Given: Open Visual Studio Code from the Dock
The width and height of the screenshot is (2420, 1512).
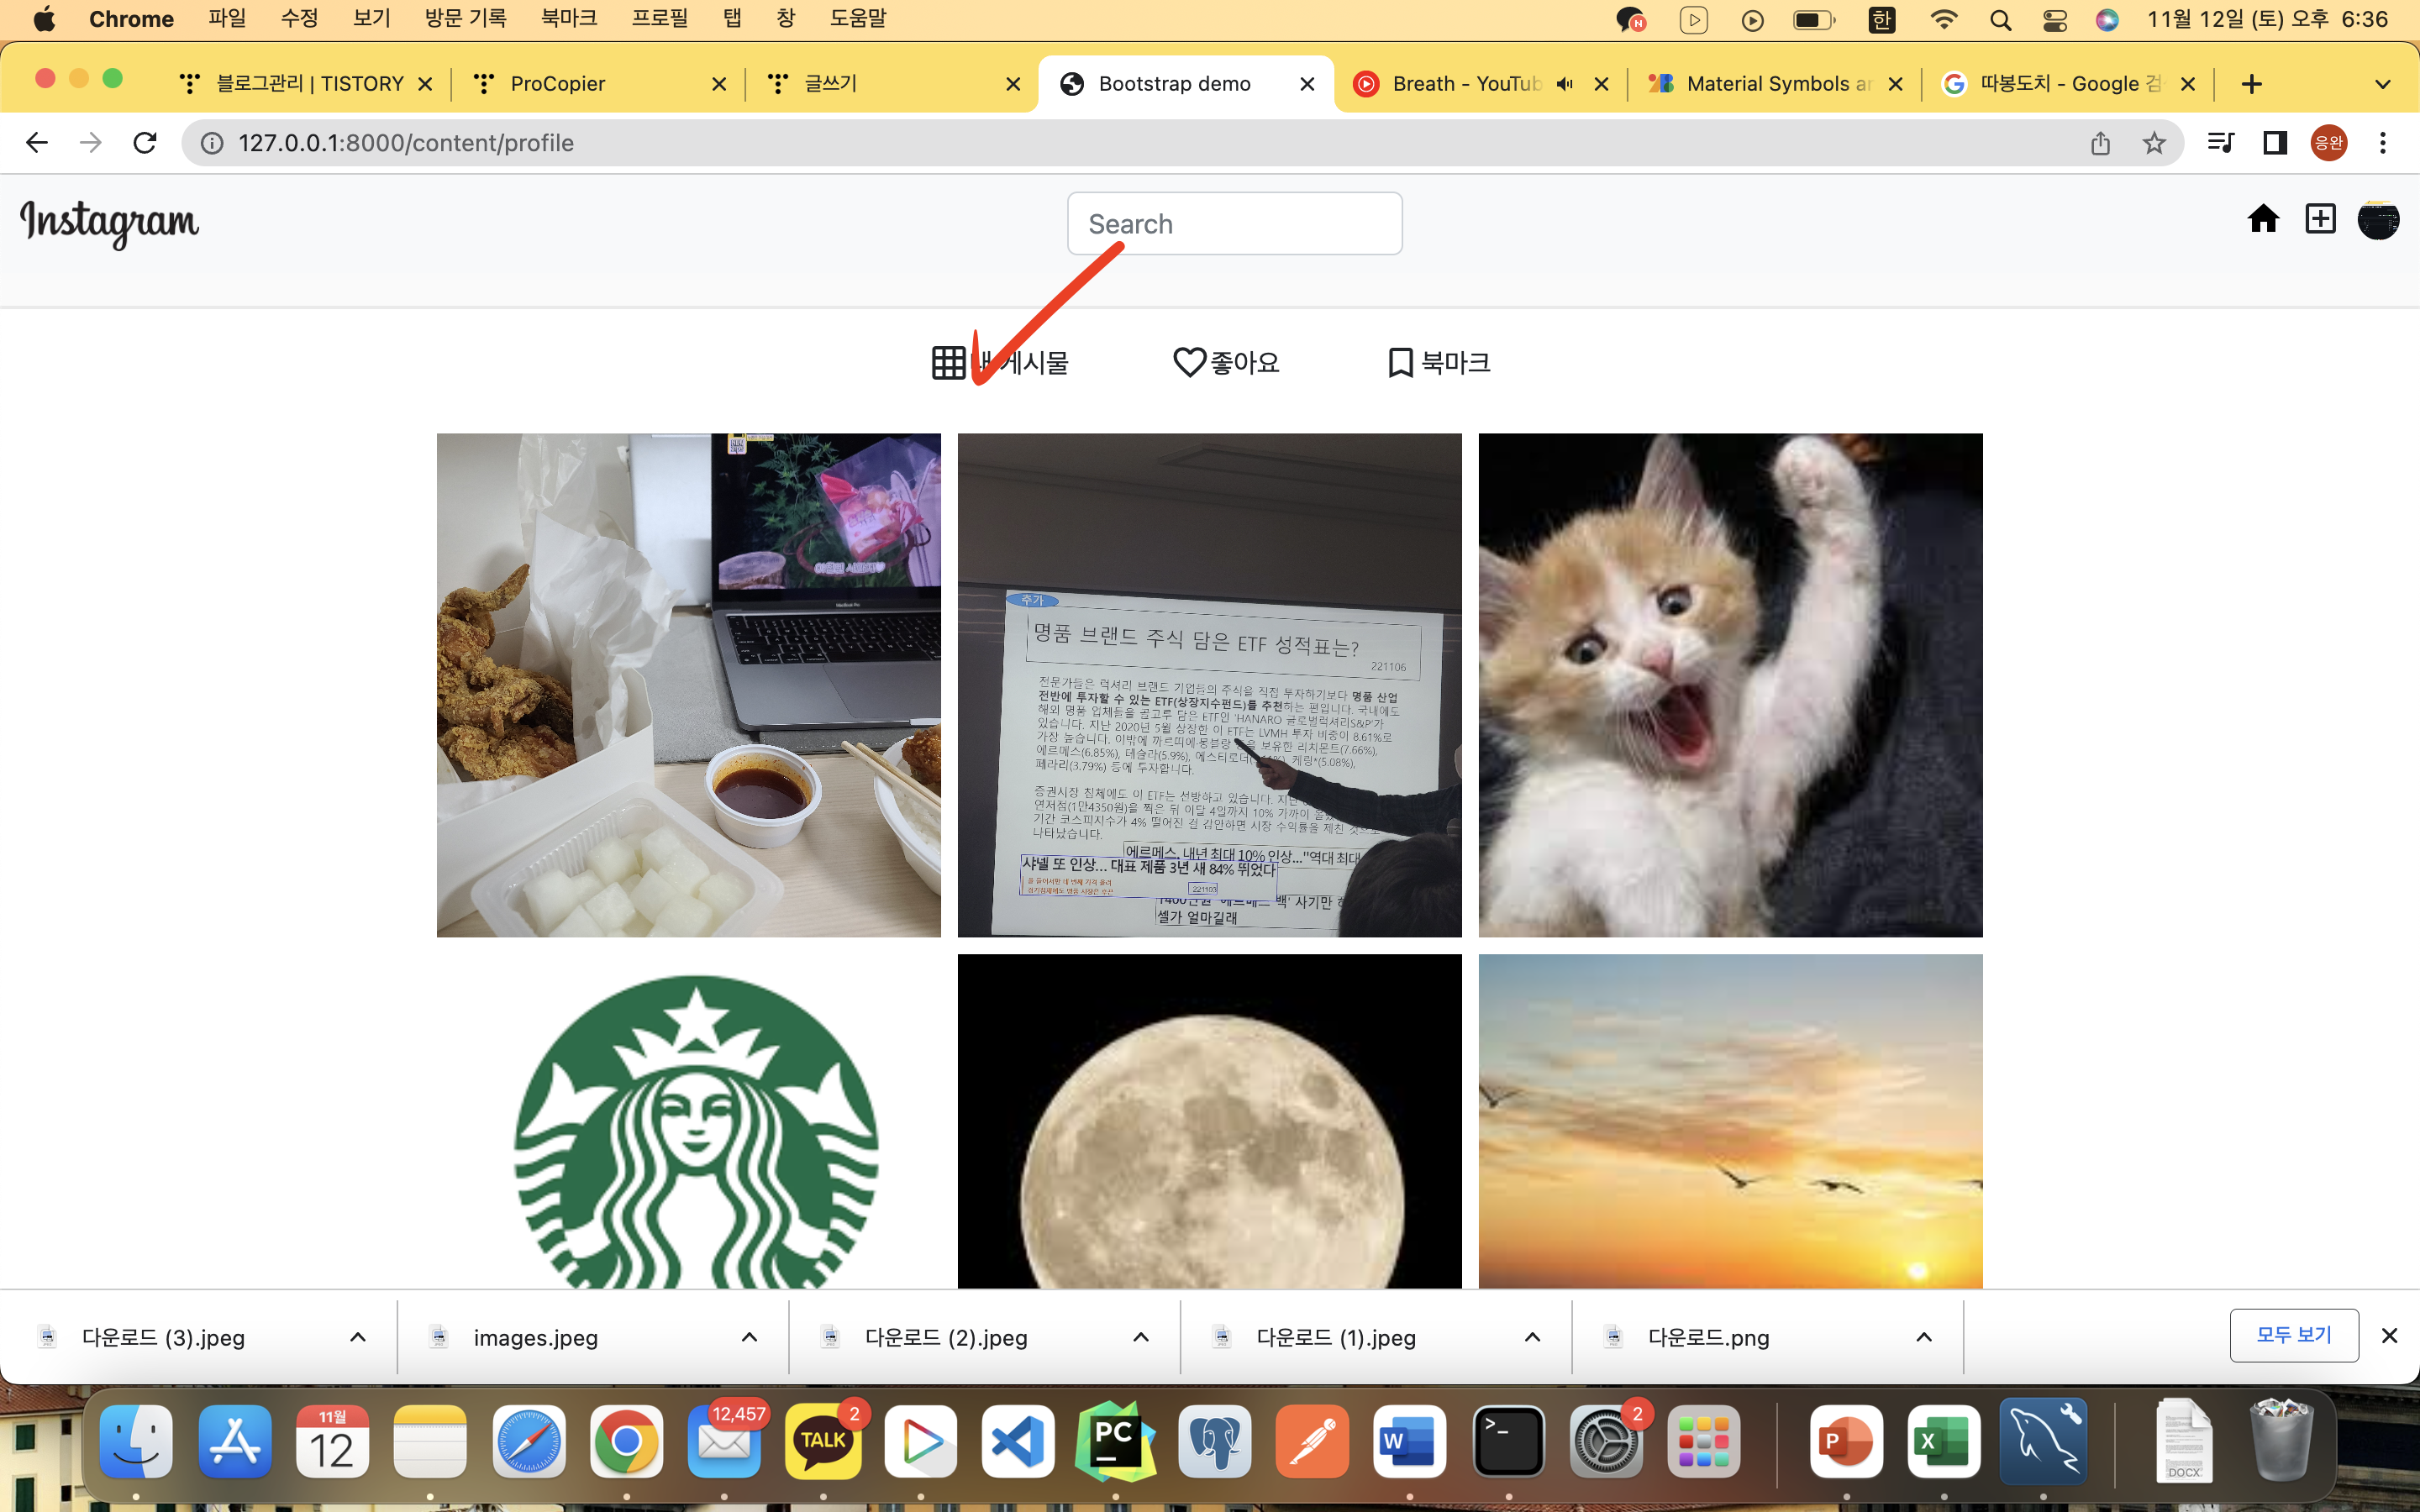Looking at the screenshot, I should (x=1018, y=1441).
